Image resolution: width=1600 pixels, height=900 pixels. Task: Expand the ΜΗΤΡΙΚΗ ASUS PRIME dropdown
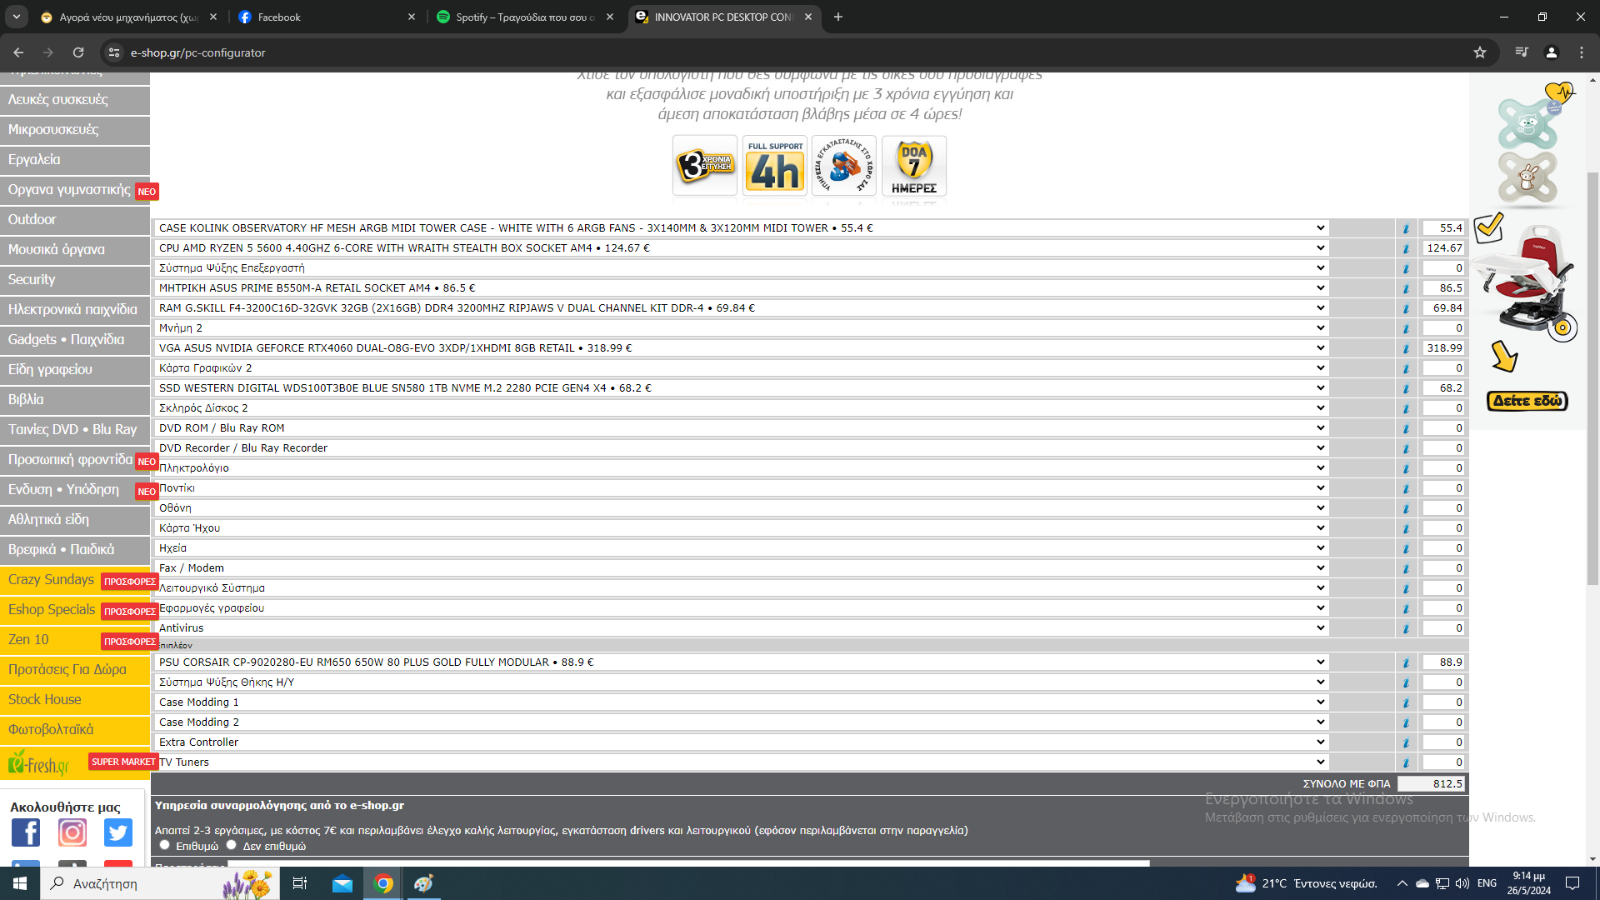(741, 288)
